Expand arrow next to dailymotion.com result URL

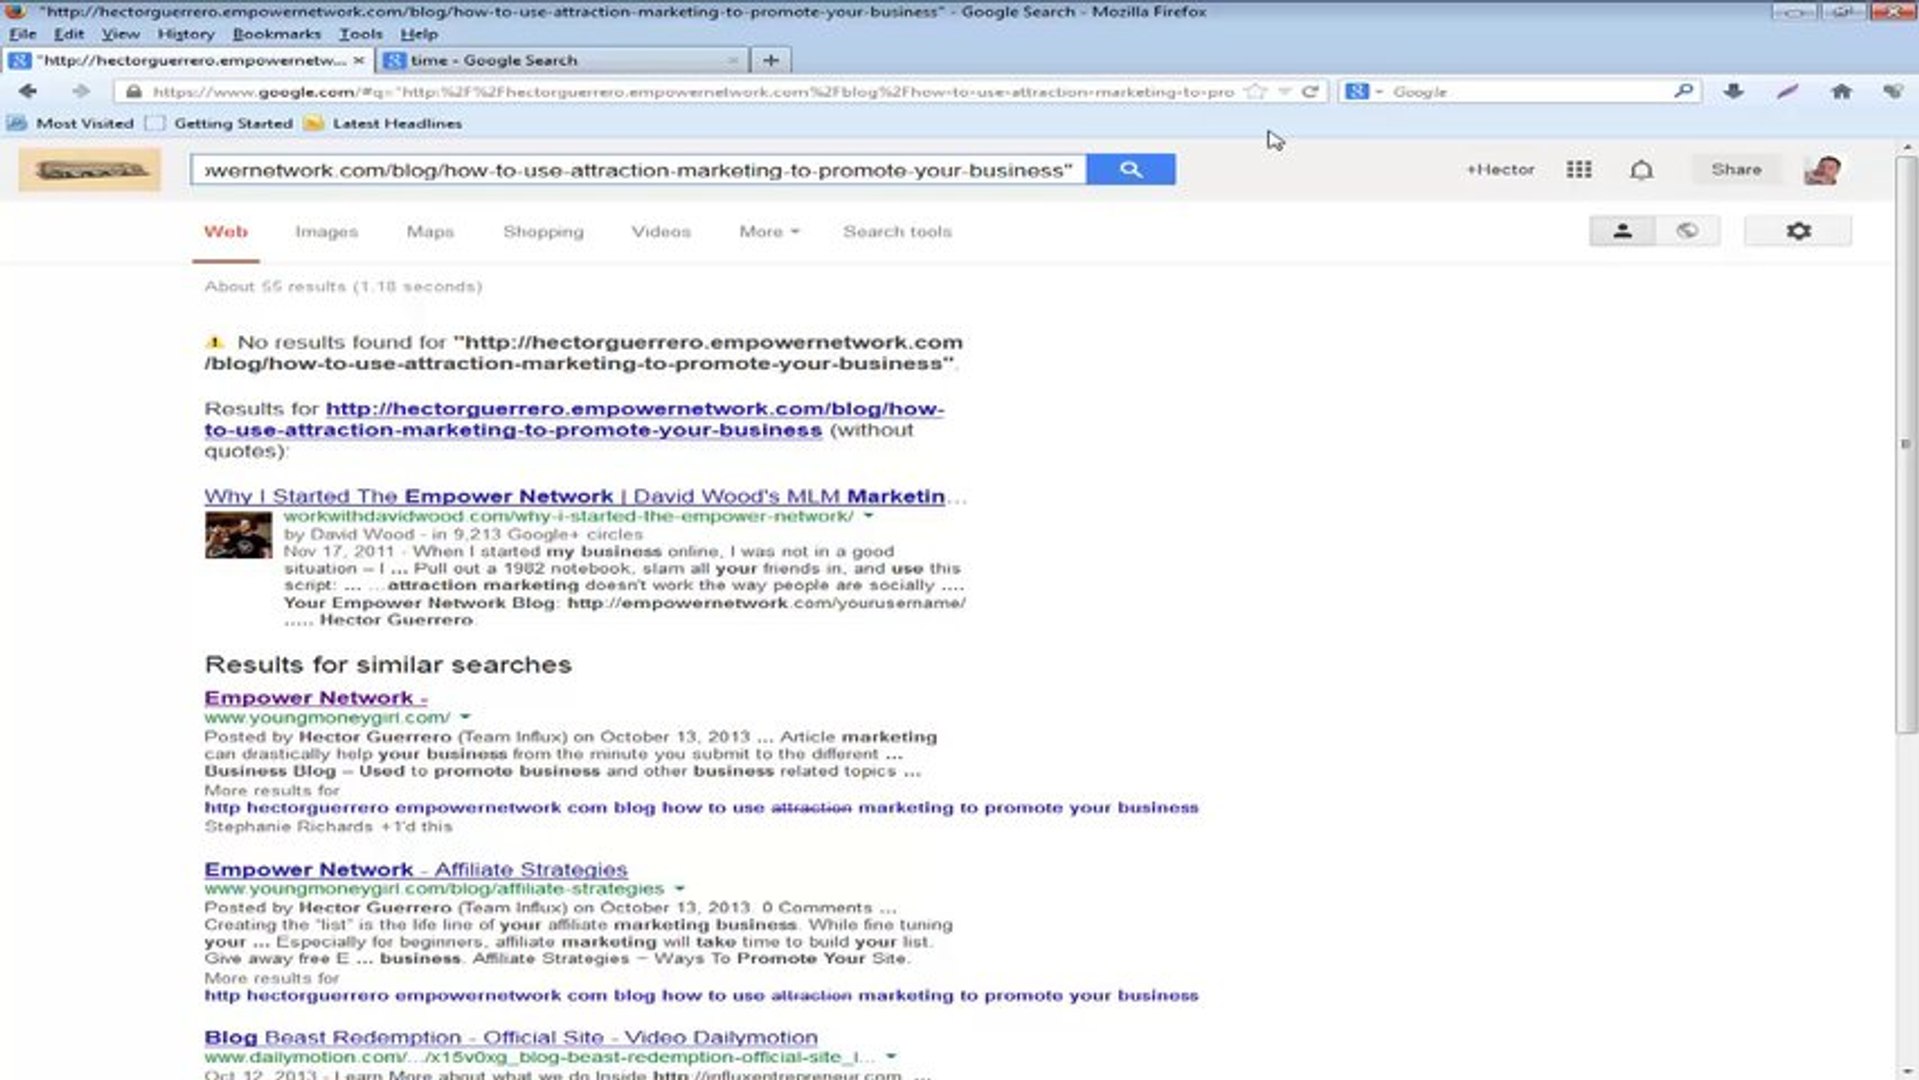(891, 1056)
